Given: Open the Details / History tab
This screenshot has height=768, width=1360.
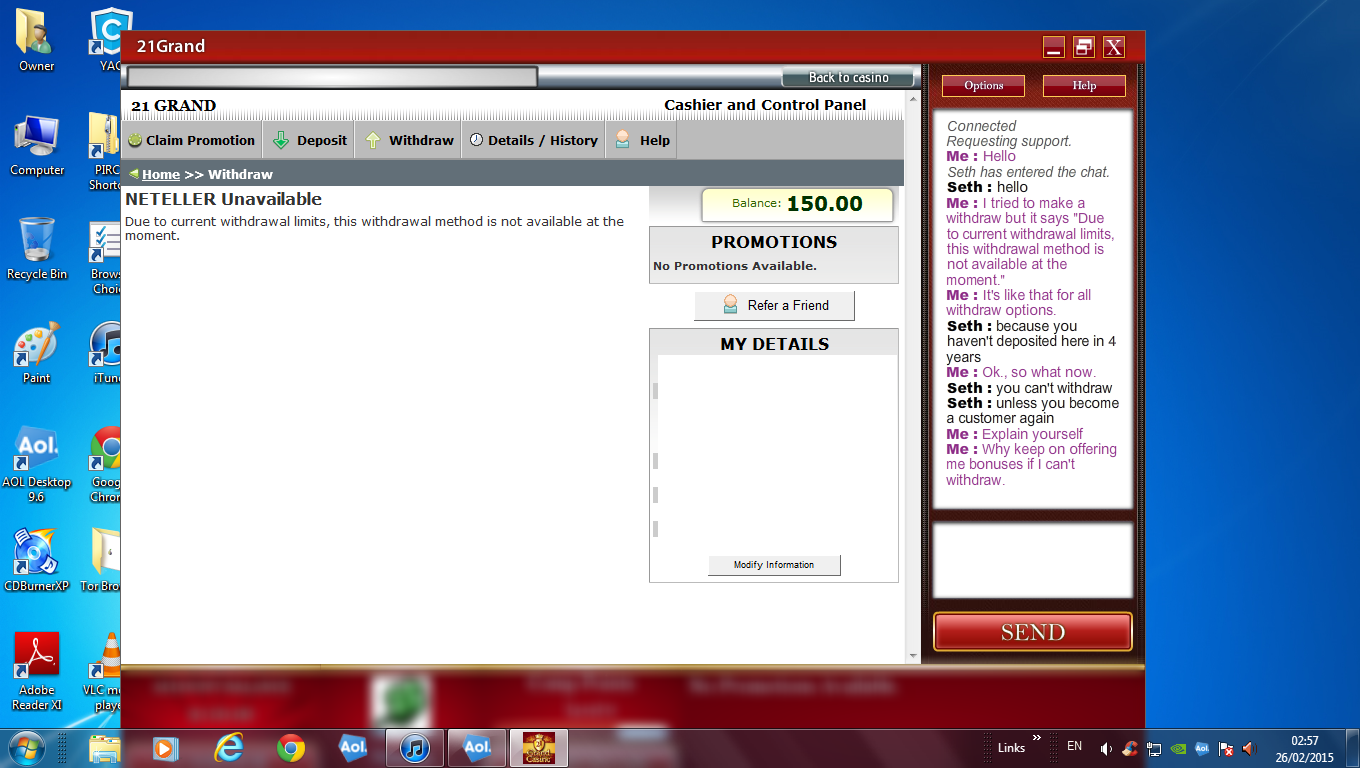Looking at the screenshot, I should point(533,140).
